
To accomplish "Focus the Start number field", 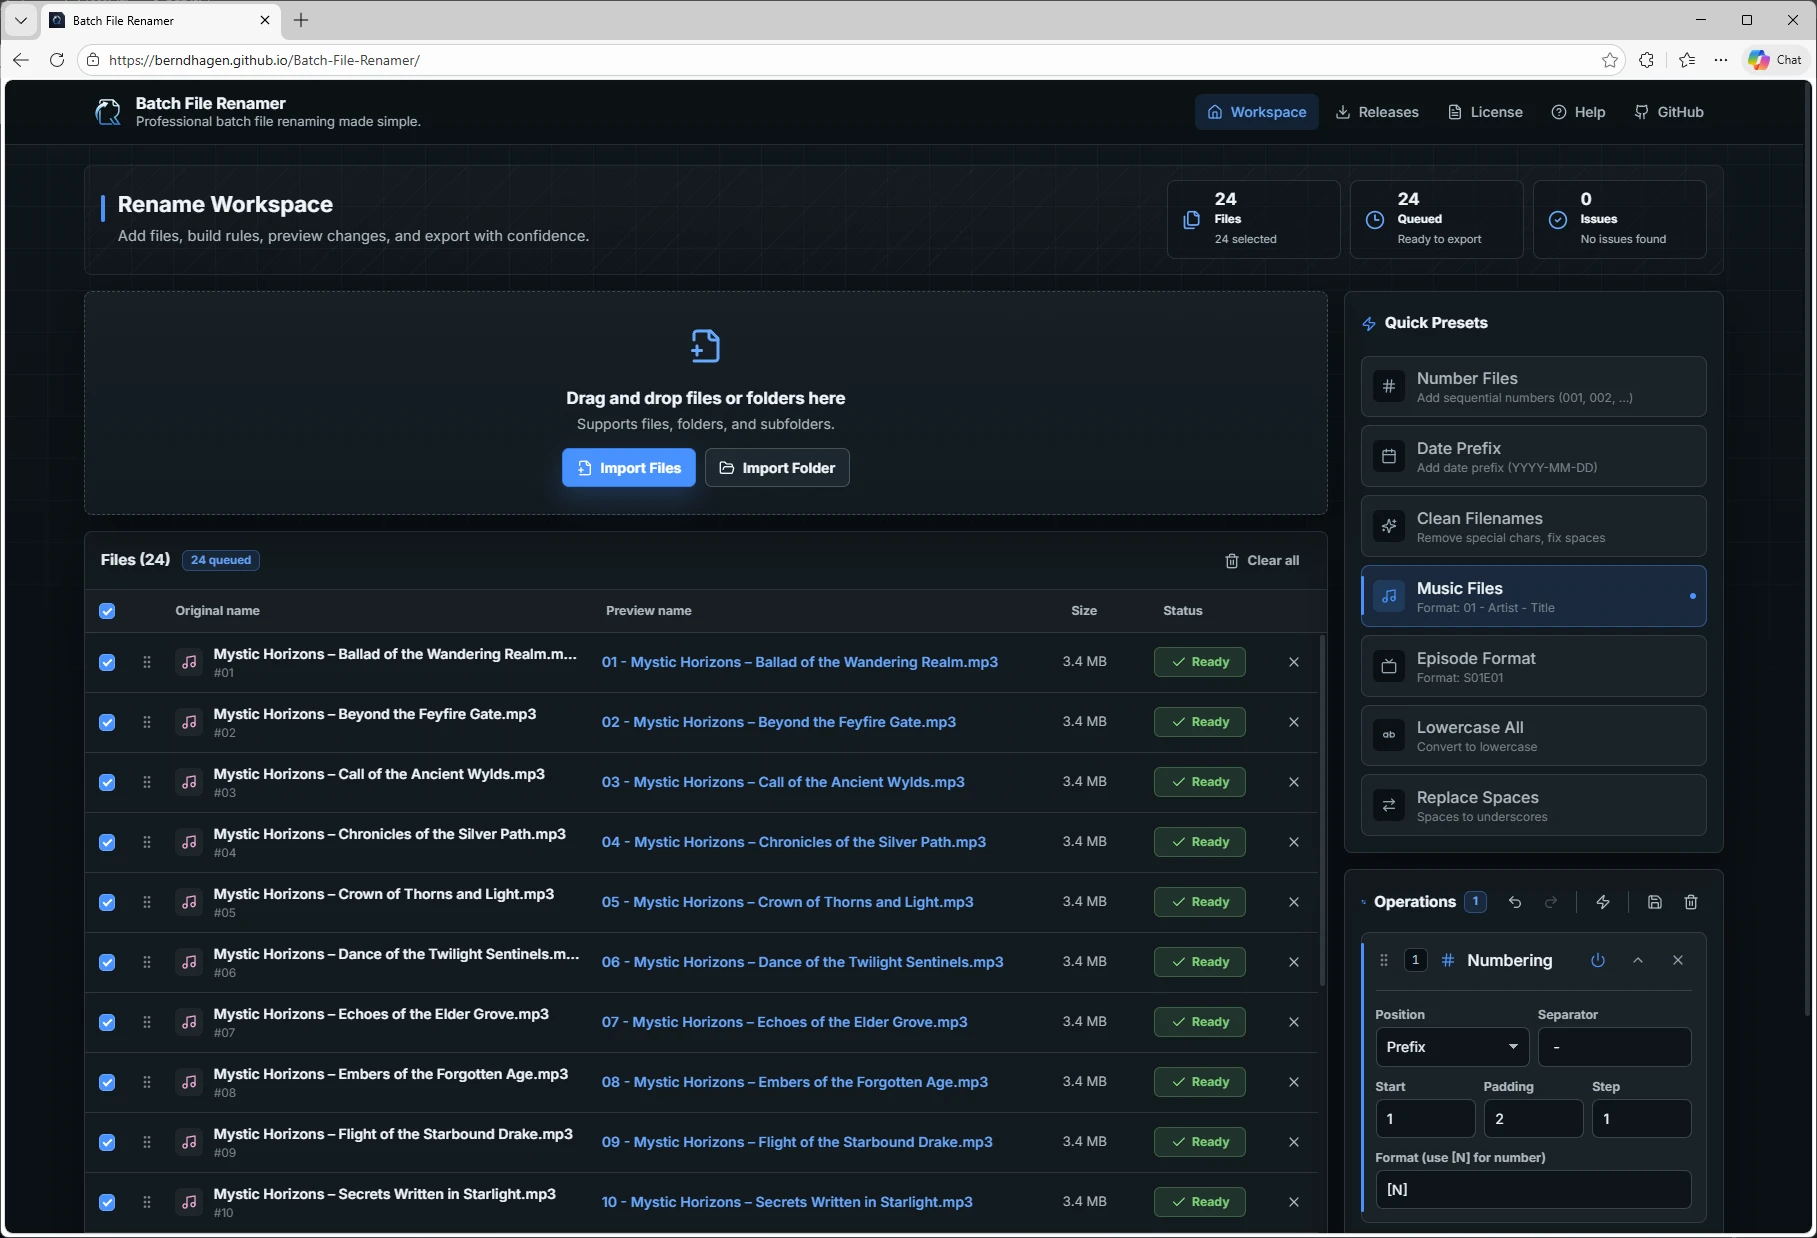I will tap(1425, 1119).
